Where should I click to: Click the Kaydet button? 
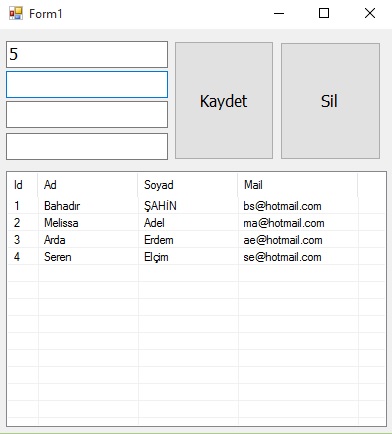click(224, 100)
